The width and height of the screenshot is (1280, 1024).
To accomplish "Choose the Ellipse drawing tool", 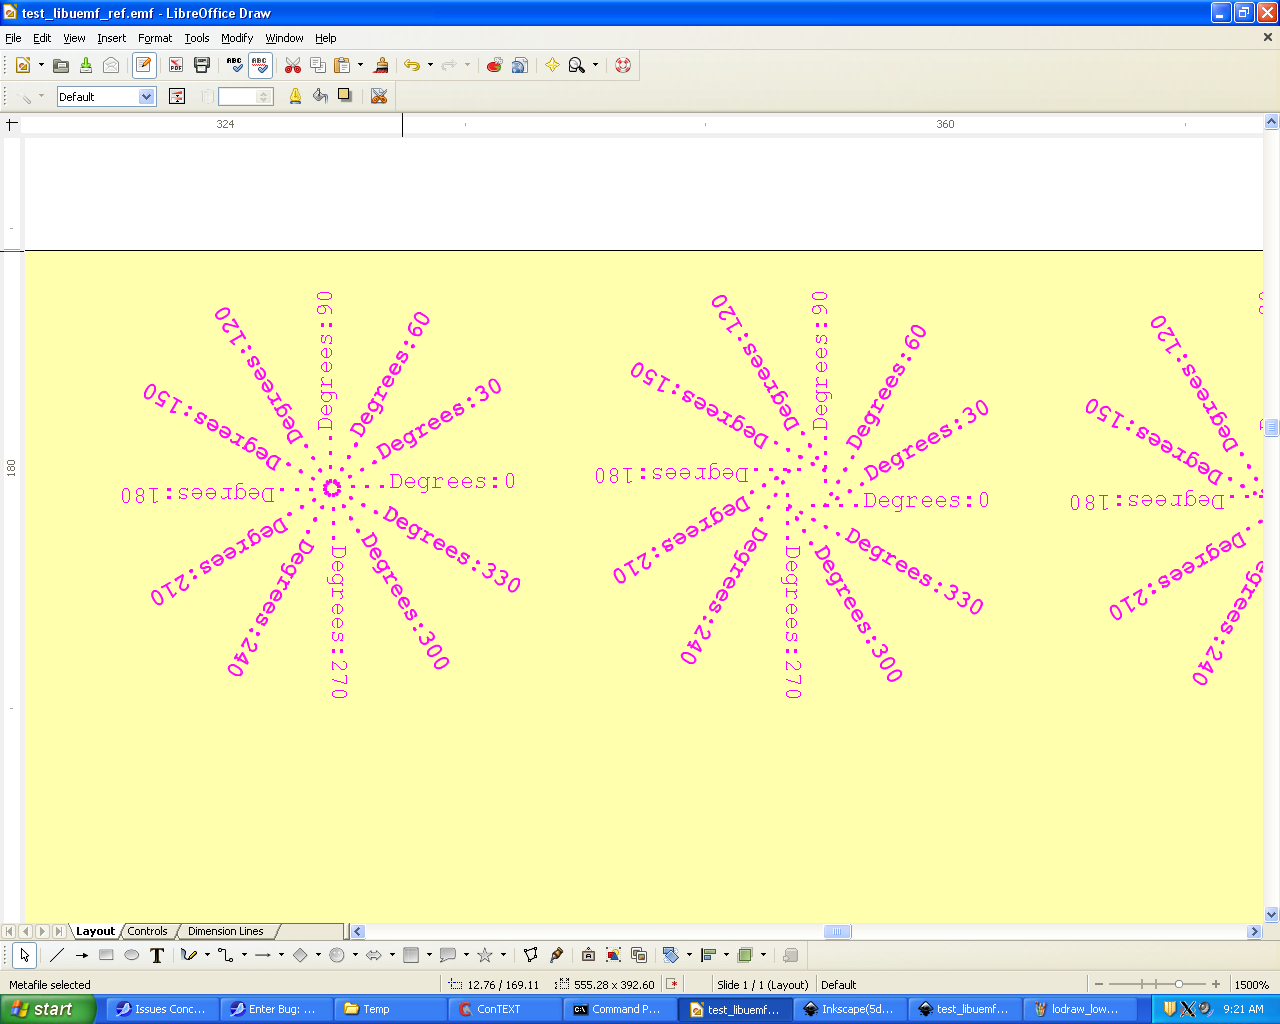I will pyautogui.click(x=131, y=955).
